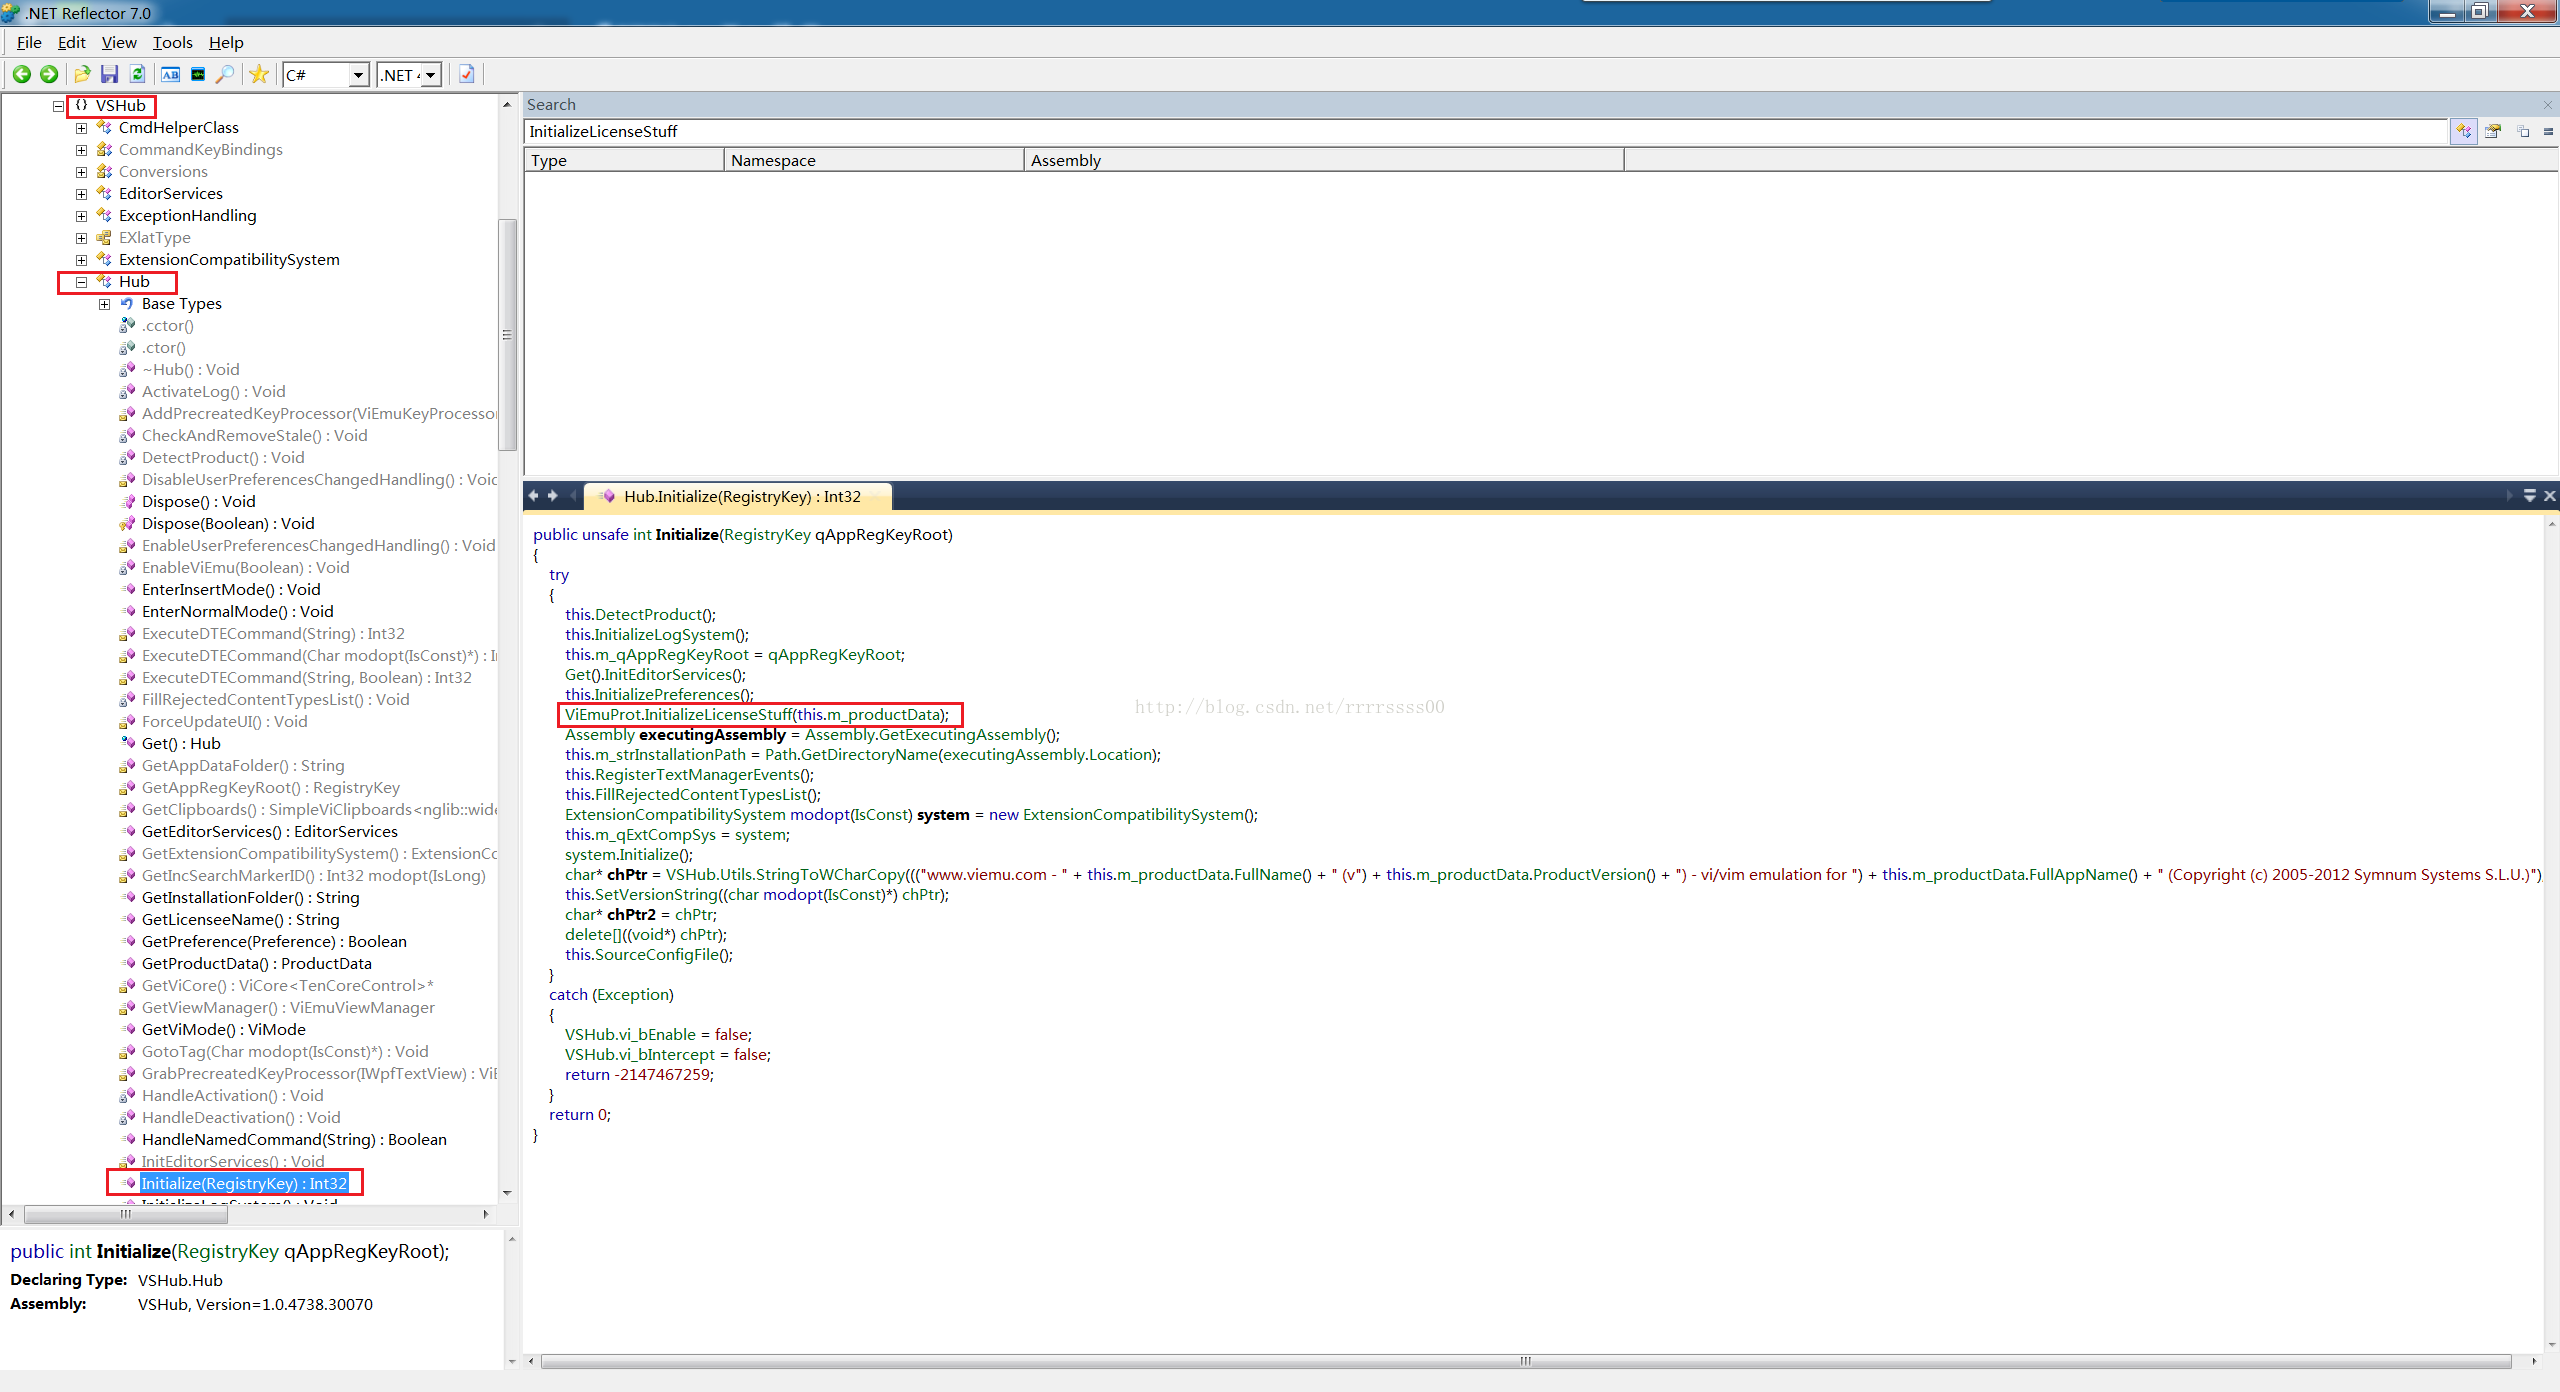Click the magnifying glass search icon
Screen dimensions: 2560x1392
[x=226, y=74]
